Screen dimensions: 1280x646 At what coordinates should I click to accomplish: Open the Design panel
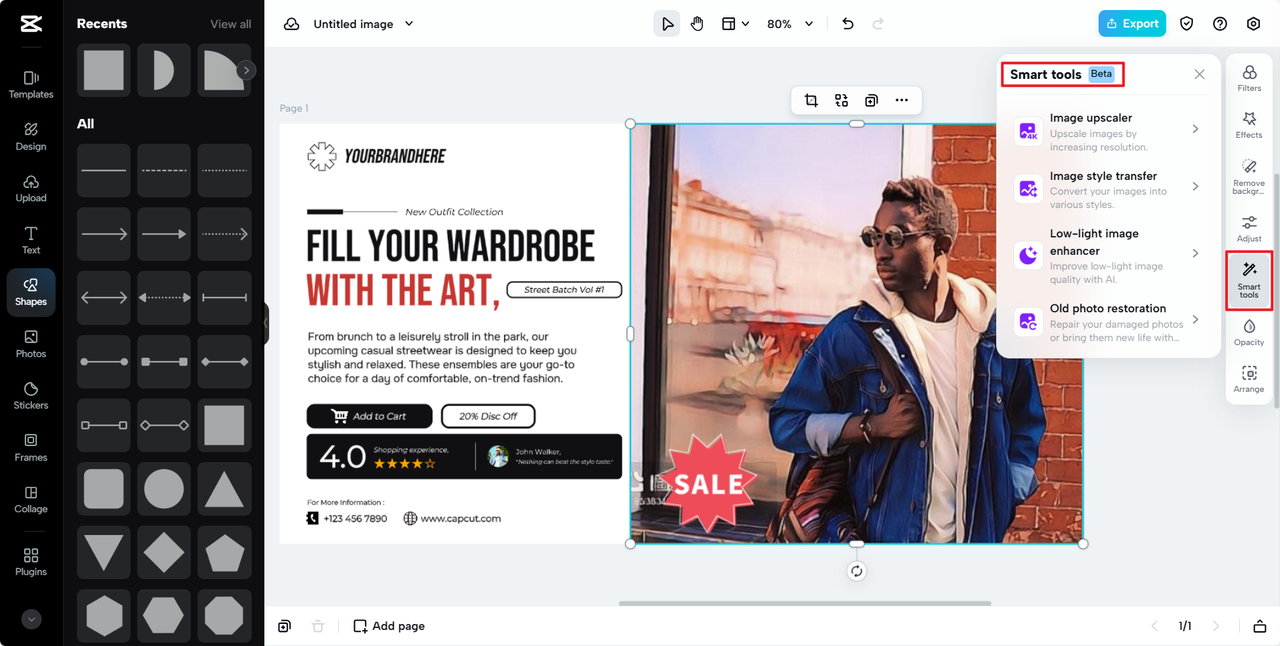(31, 136)
